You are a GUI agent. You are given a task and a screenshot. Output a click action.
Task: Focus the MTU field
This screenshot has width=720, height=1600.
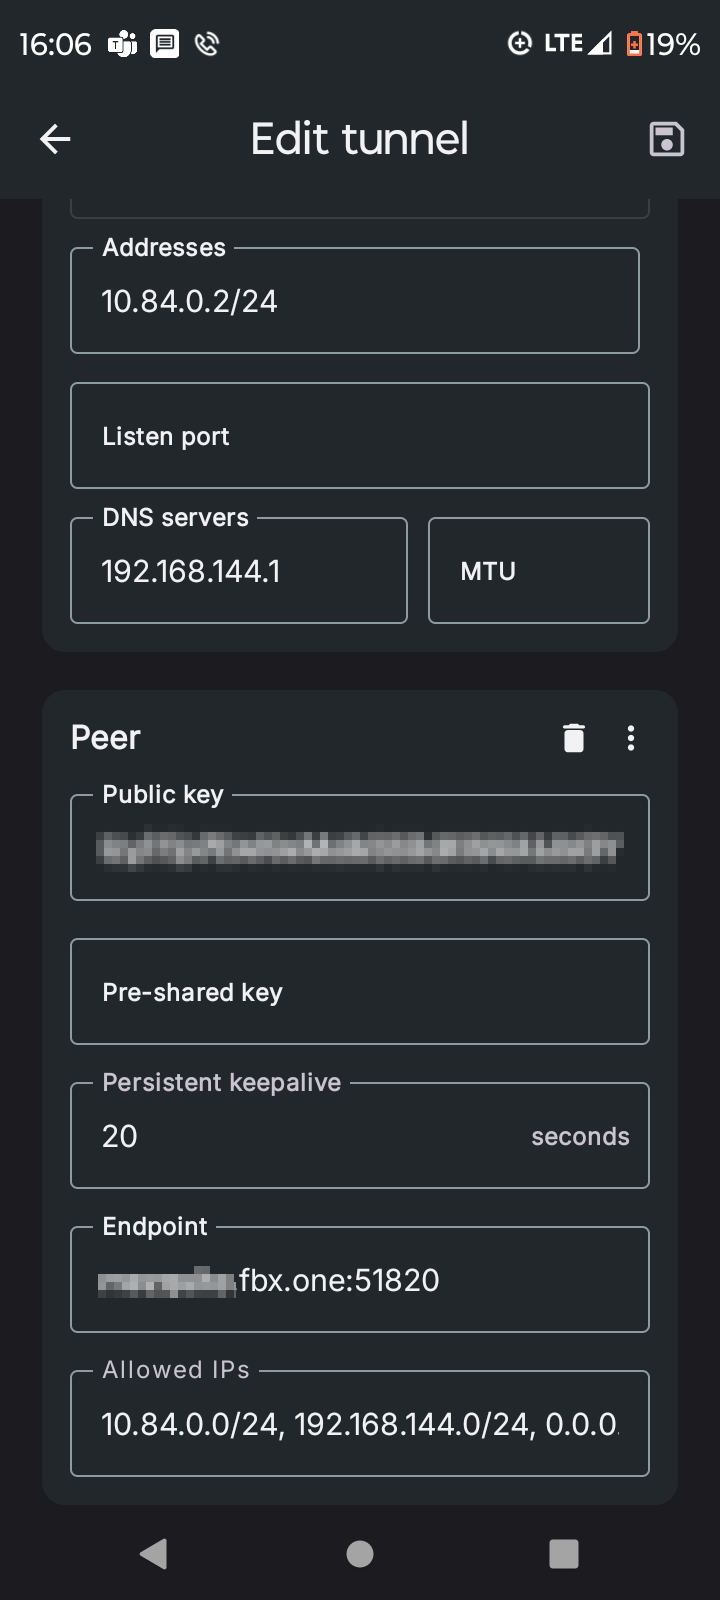coord(539,570)
